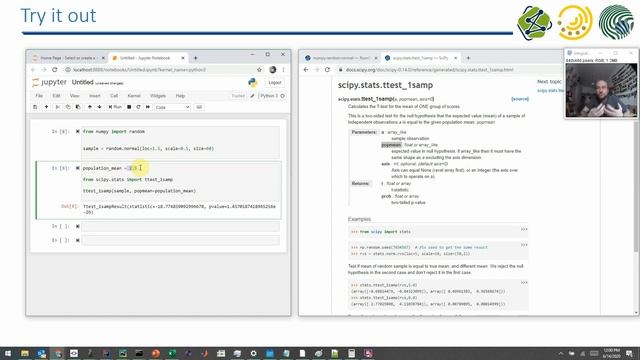640x360 pixels.
Task: Go back in the SciPy docs browser
Action: point(306,70)
